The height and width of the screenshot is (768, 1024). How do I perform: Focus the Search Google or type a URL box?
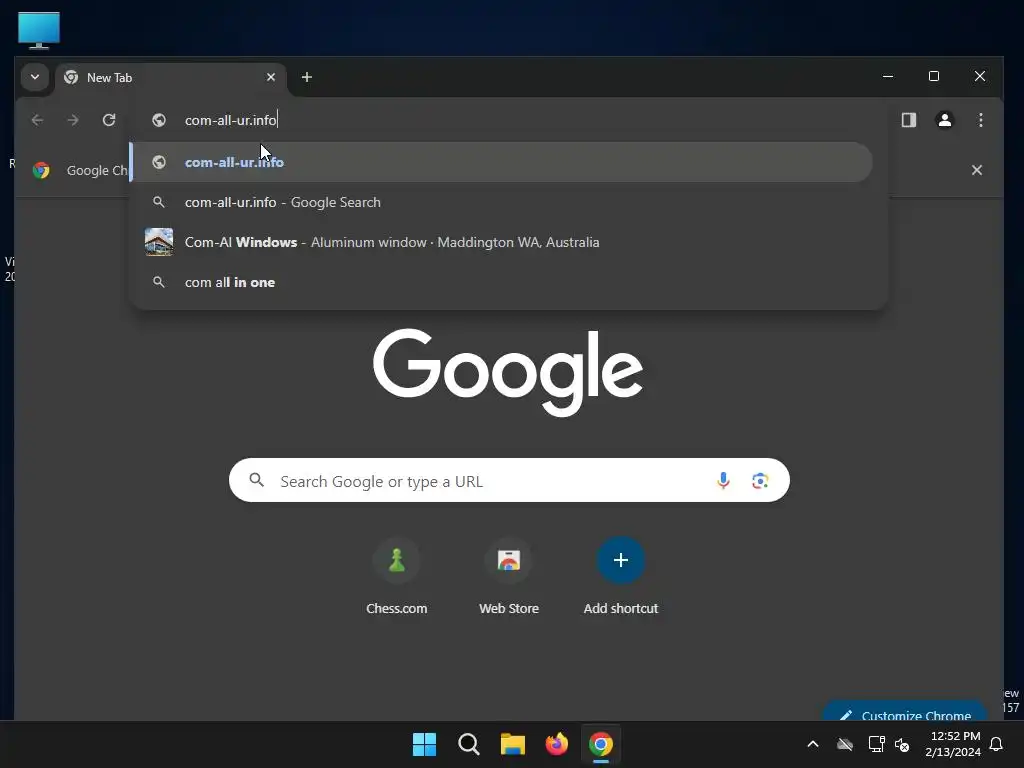509,481
